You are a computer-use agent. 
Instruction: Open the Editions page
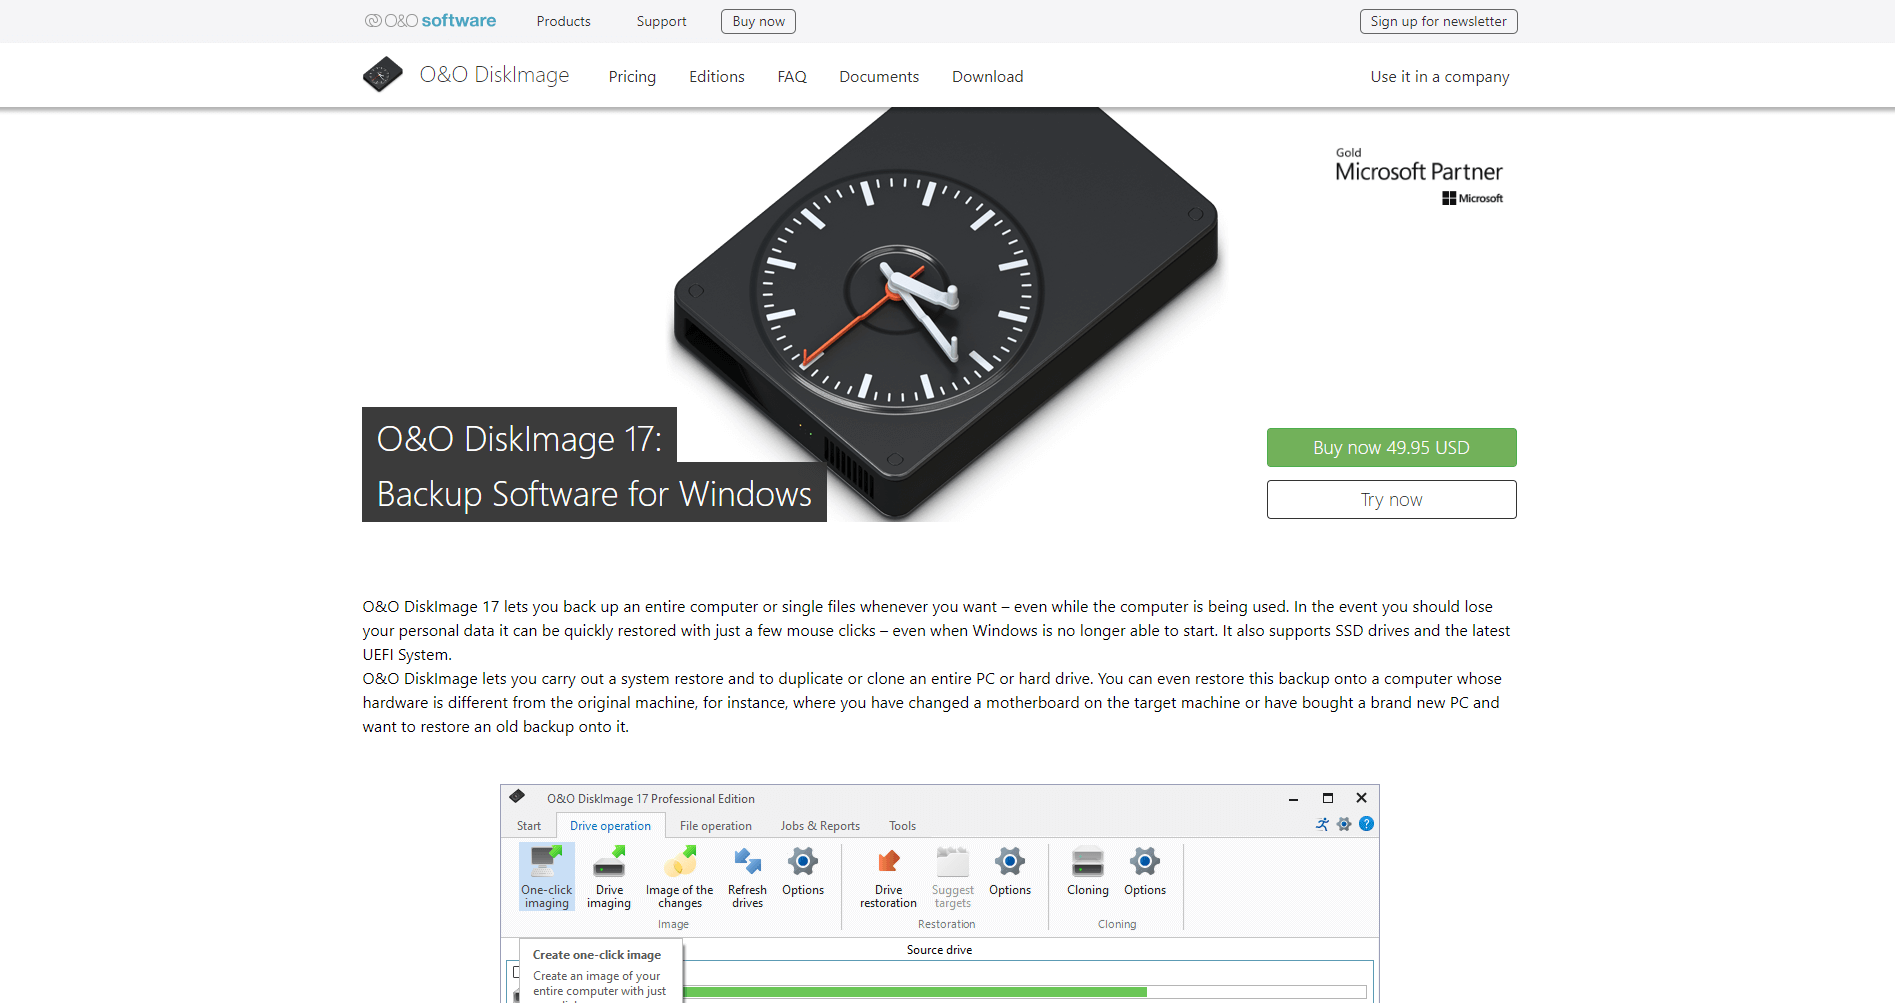[x=717, y=76]
